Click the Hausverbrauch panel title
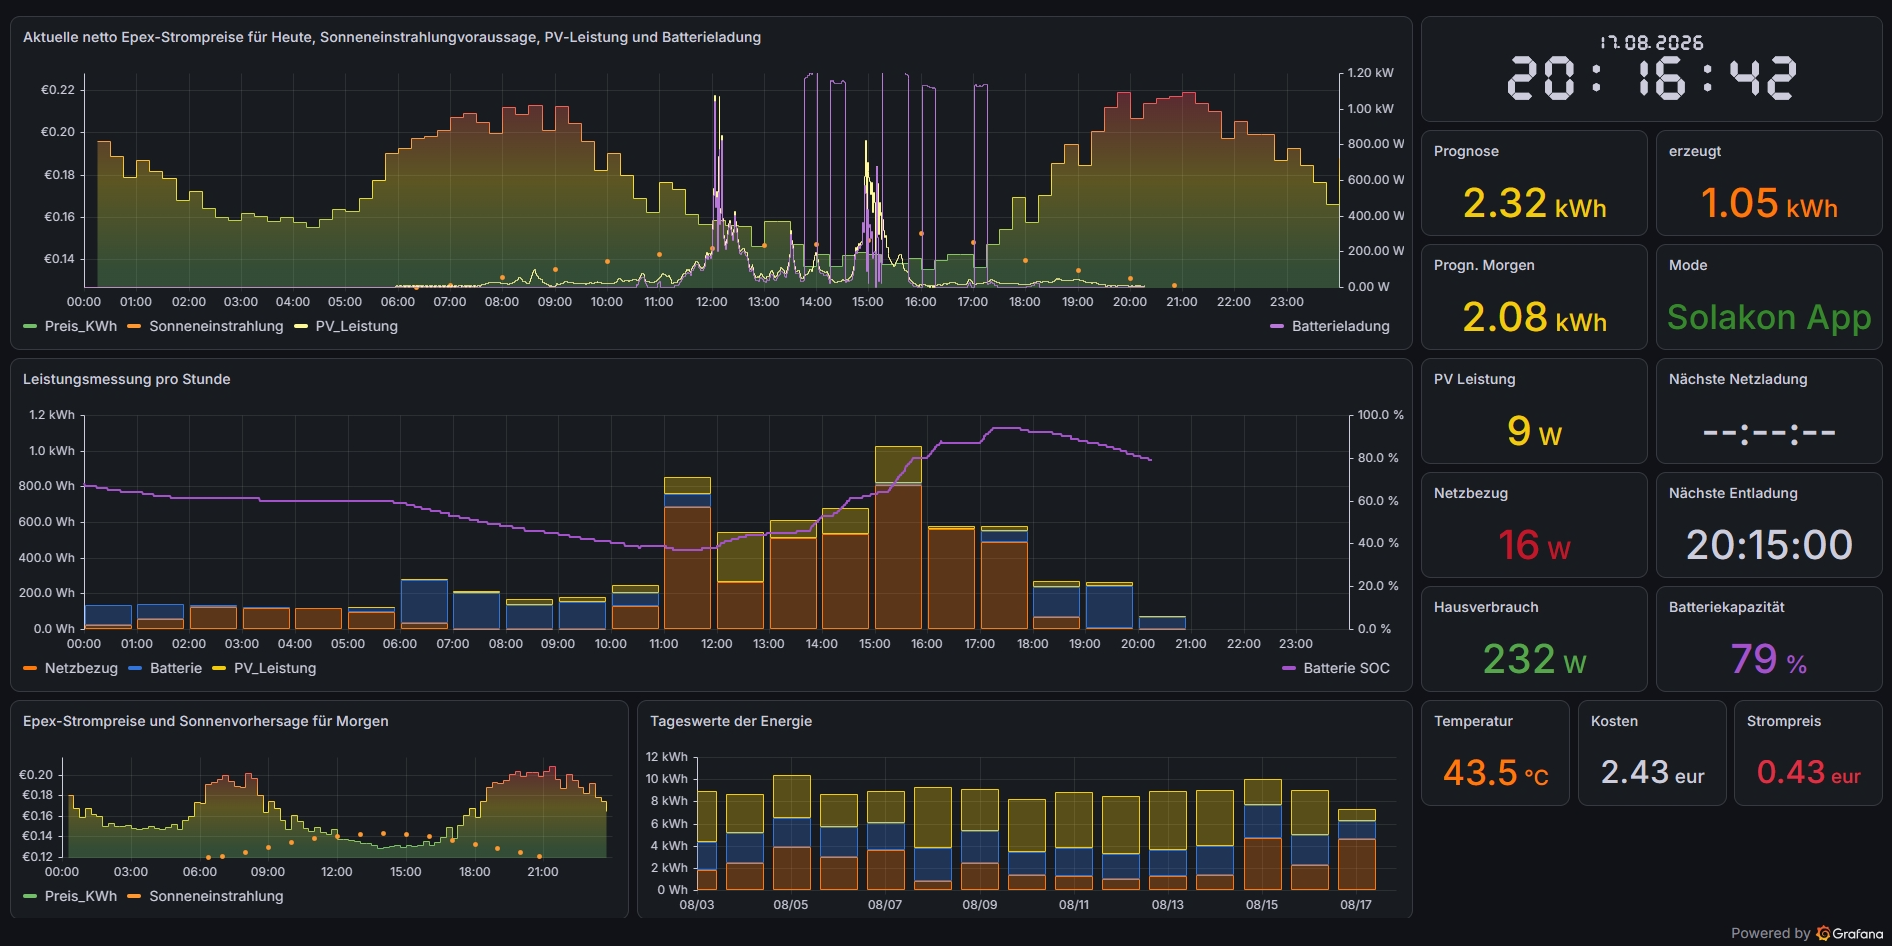 click(x=1486, y=607)
